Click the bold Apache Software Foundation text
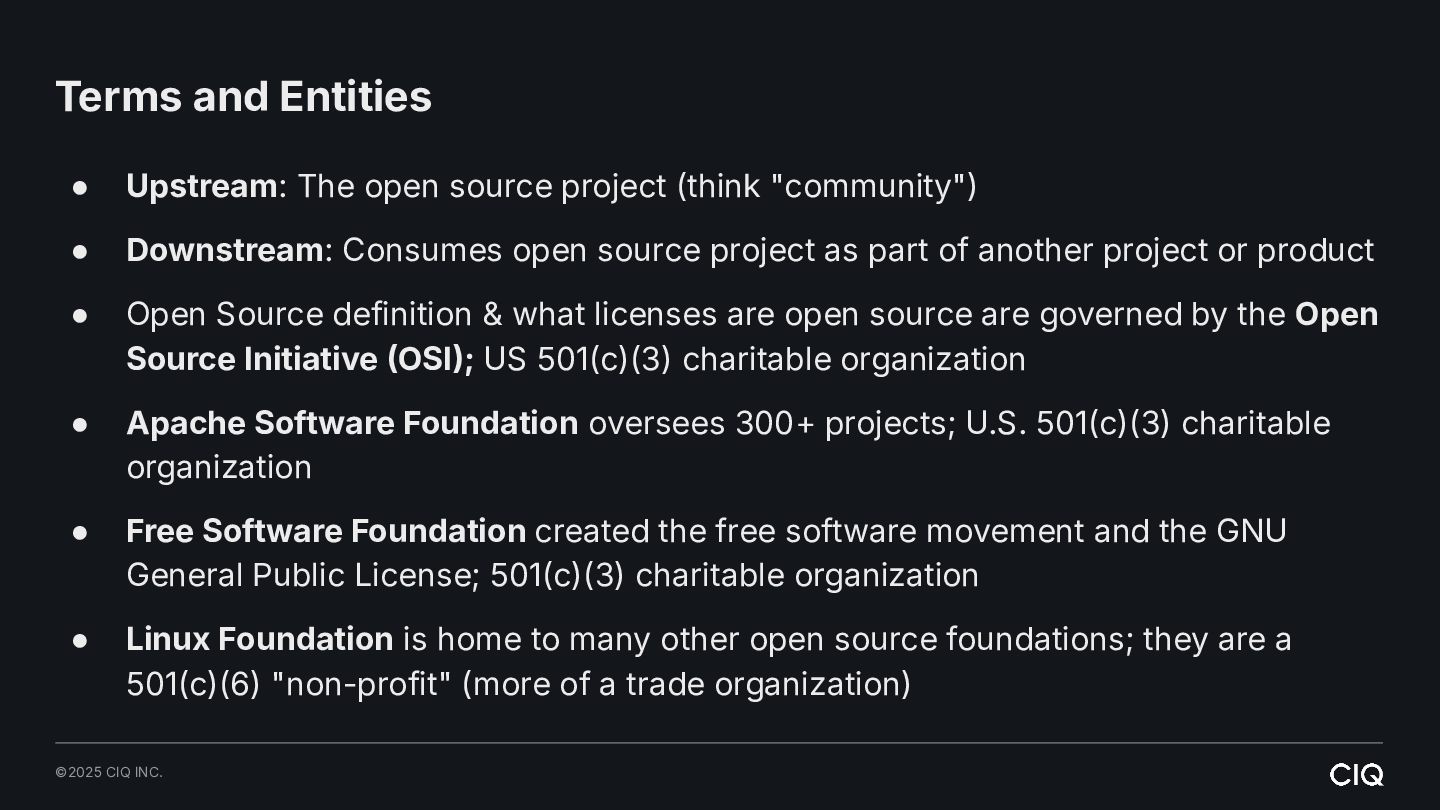The width and height of the screenshot is (1440, 810). tap(352, 423)
